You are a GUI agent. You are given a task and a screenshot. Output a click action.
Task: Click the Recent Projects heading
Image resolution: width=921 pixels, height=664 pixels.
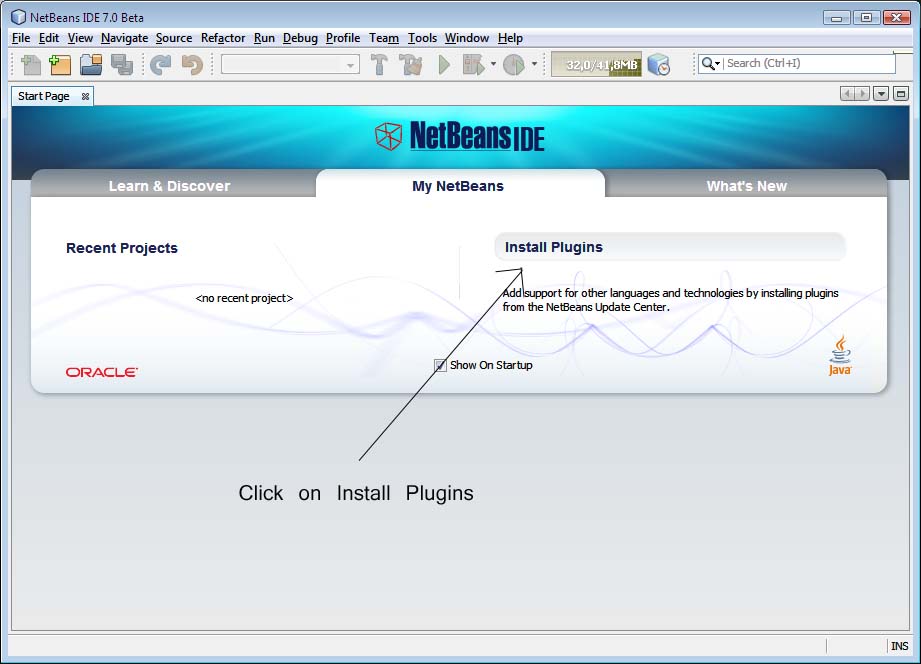[122, 248]
